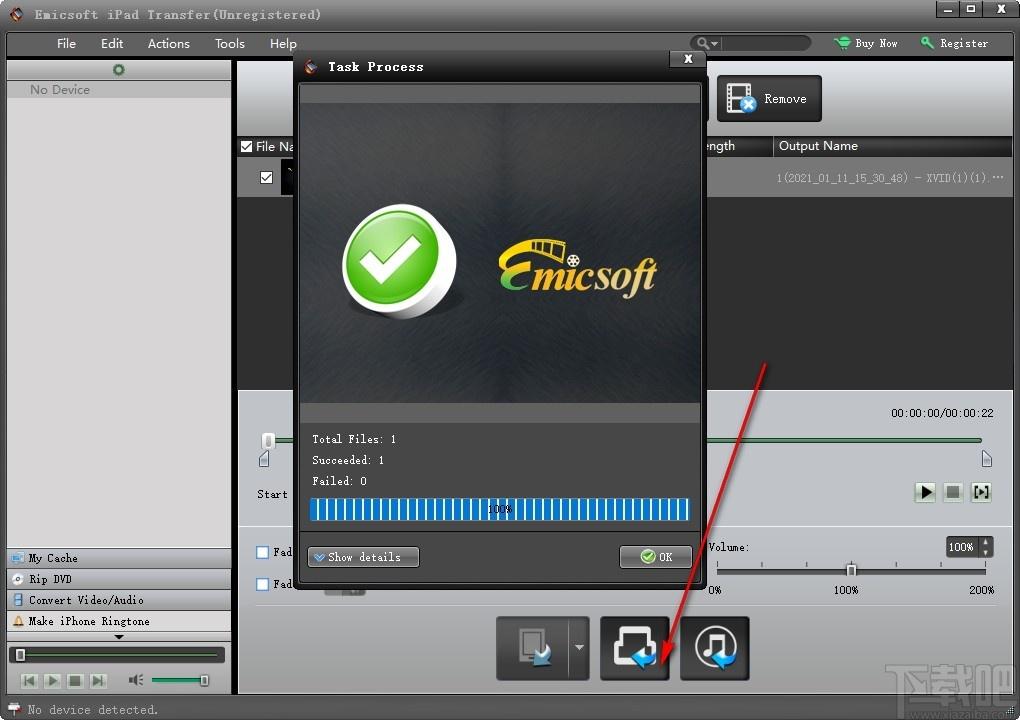The height and width of the screenshot is (720, 1020).
Task: Click the search field in toolbar
Action: click(x=766, y=44)
